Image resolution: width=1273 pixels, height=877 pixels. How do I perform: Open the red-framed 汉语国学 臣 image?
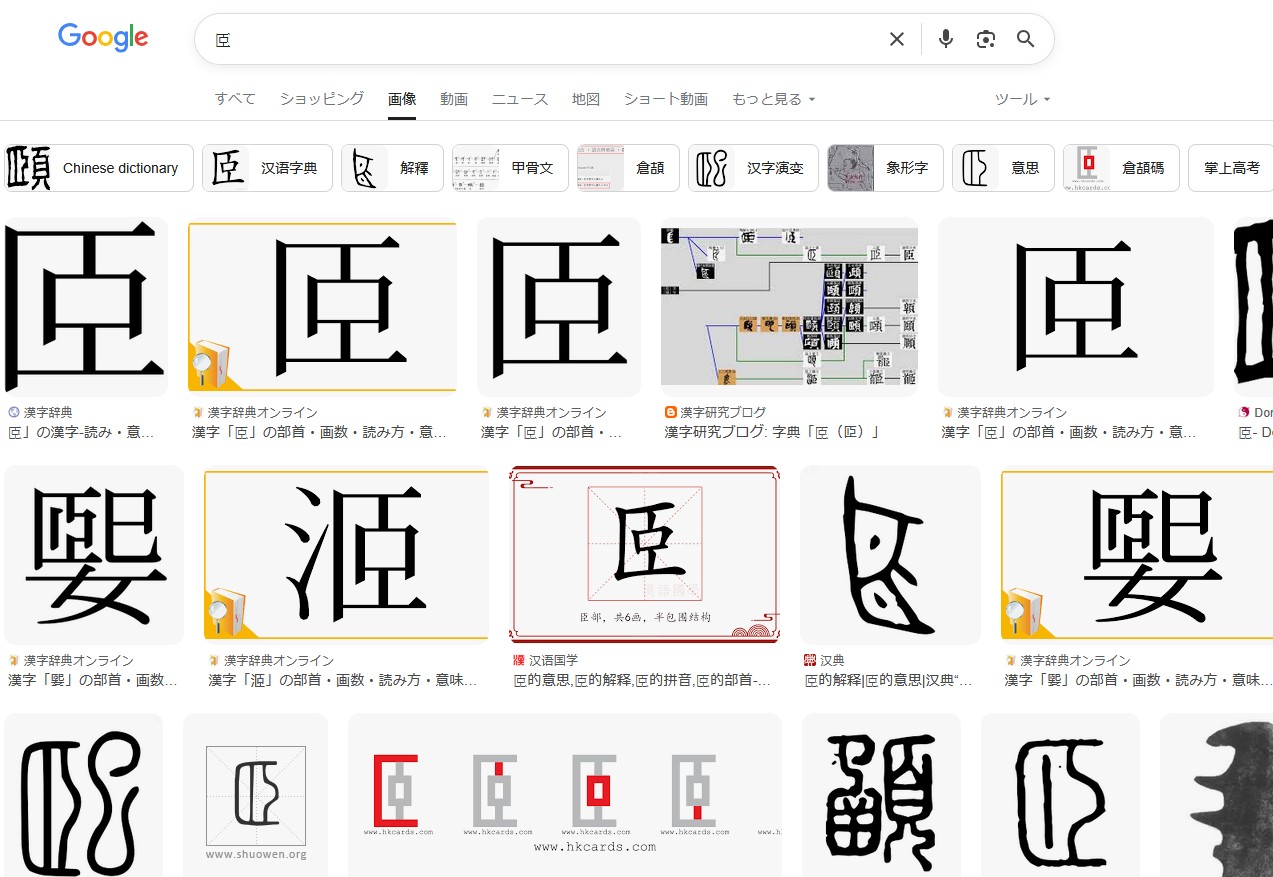(644, 555)
